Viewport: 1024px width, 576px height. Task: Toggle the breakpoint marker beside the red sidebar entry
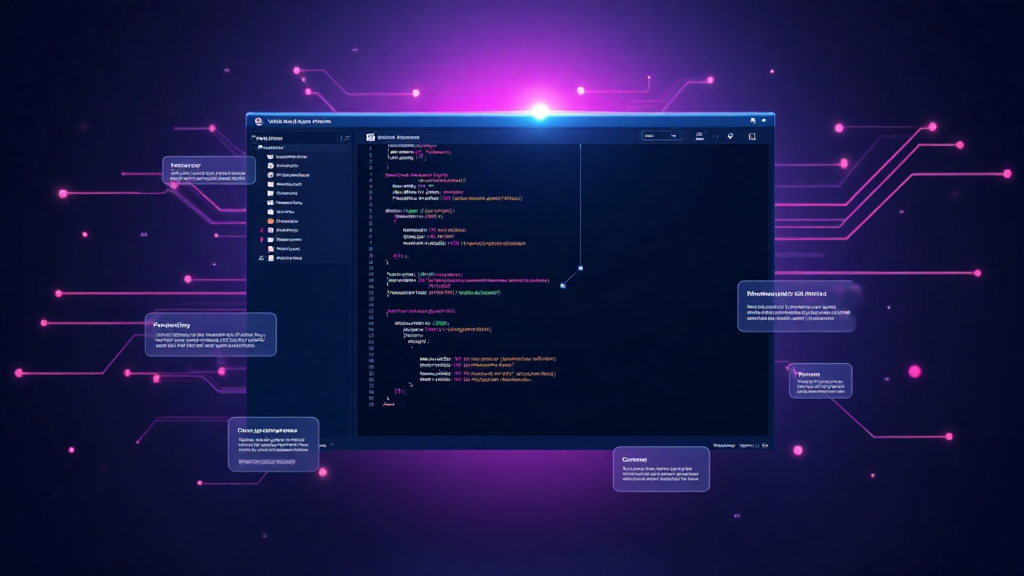pos(261,230)
